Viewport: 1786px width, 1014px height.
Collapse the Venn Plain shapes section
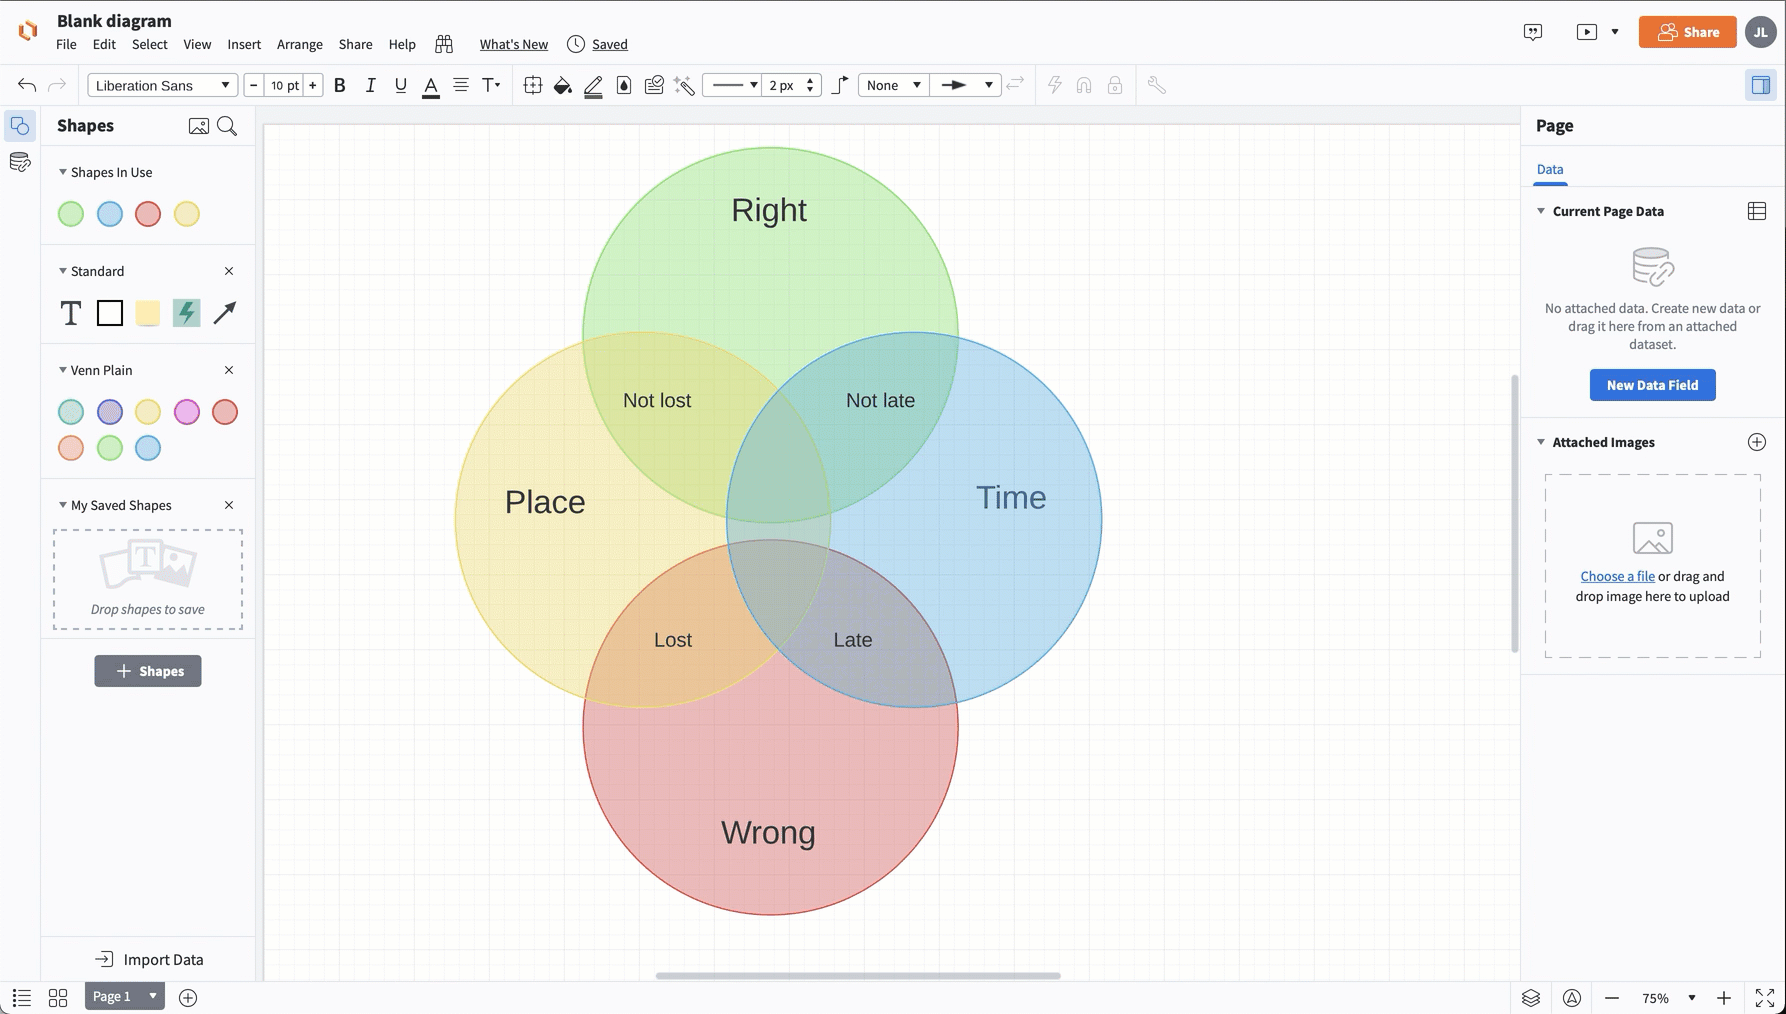[62, 370]
